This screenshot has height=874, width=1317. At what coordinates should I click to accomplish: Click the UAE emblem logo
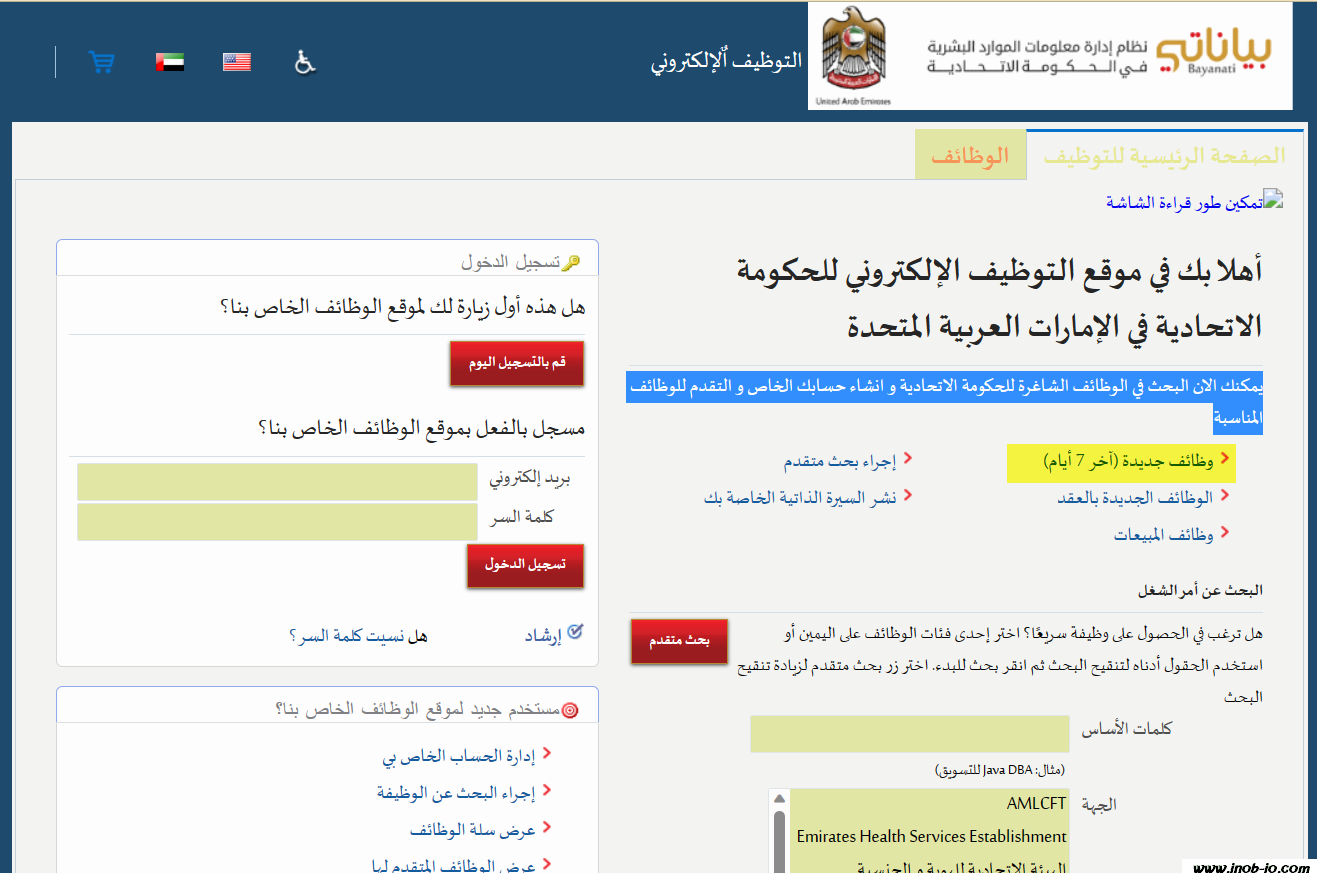(853, 56)
